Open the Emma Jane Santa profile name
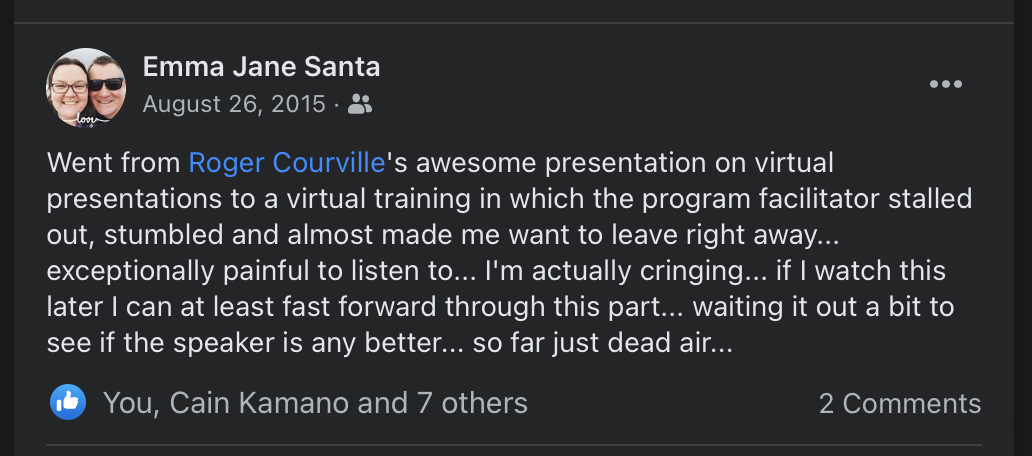Screen dimensions: 1032x456 [261, 66]
